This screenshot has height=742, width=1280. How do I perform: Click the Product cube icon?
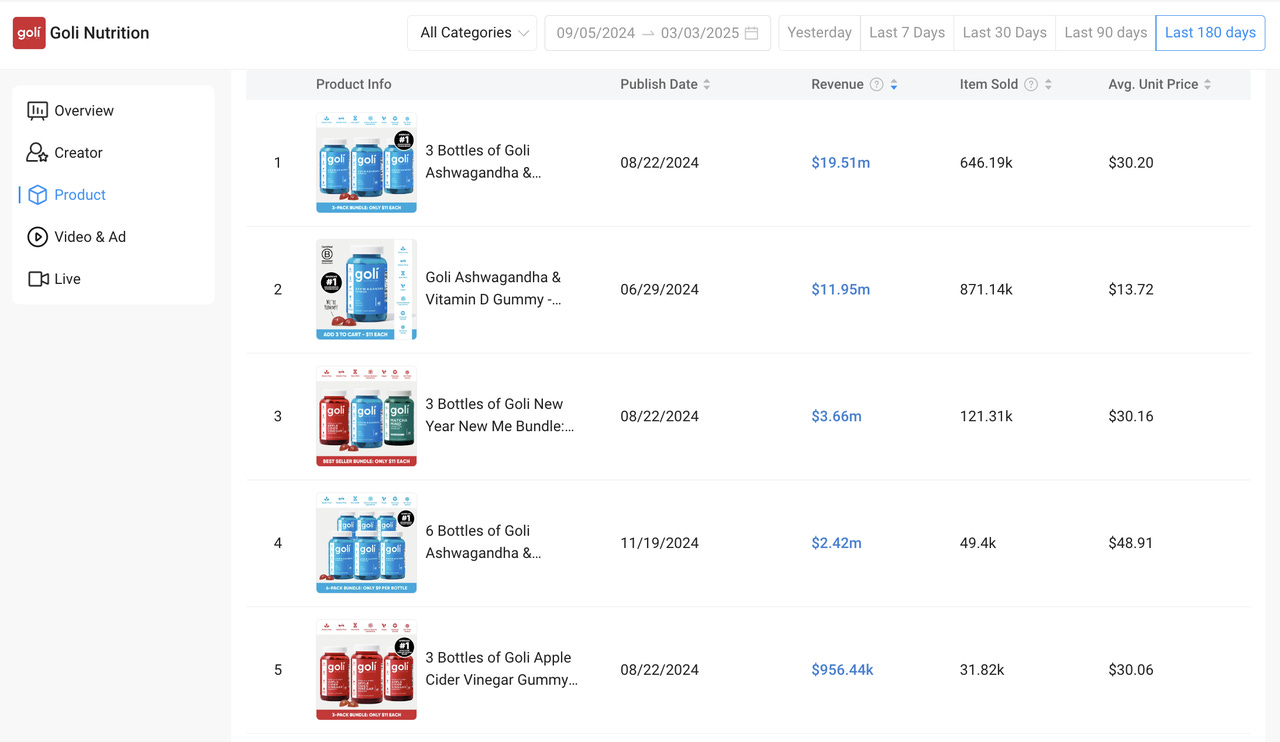click(38, 195)
